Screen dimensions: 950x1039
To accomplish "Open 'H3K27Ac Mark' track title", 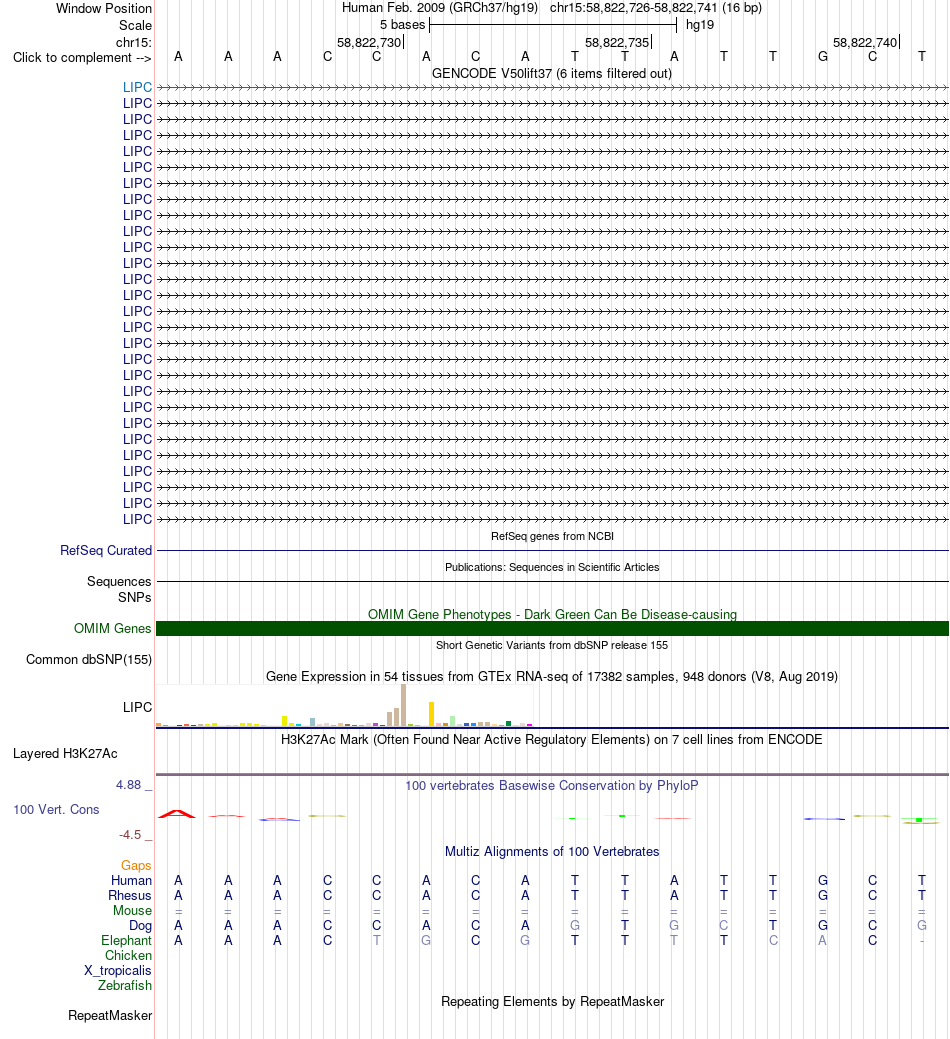I will [552, 739].
